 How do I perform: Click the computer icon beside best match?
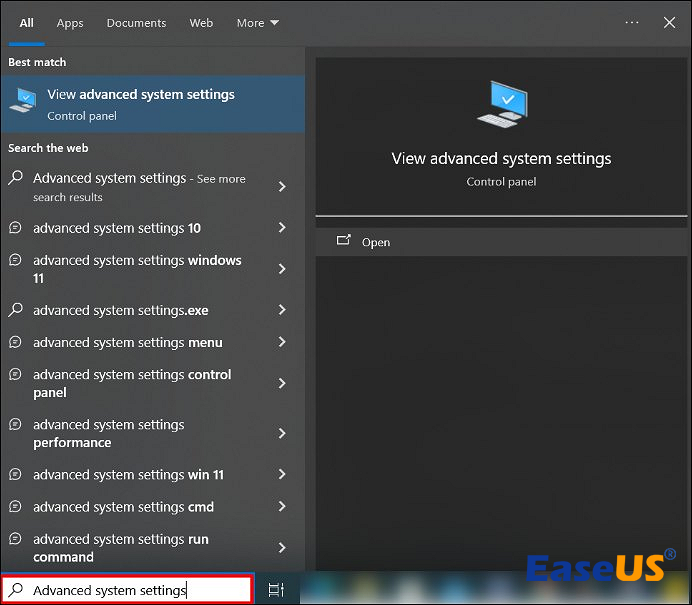click(23, 103)
